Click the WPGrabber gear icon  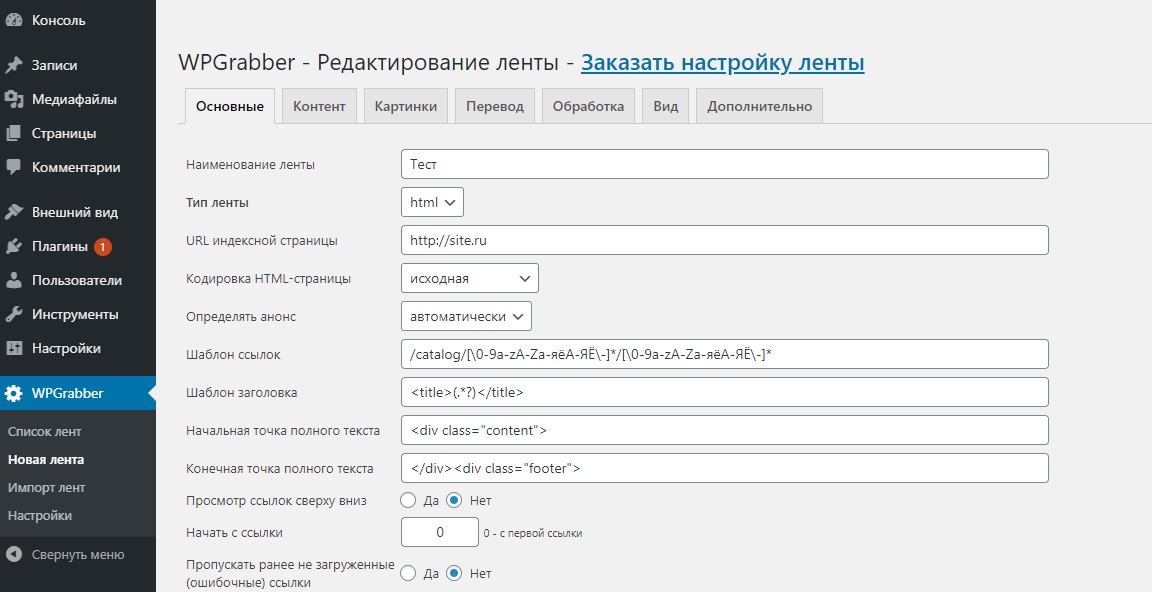coord(13,393)
